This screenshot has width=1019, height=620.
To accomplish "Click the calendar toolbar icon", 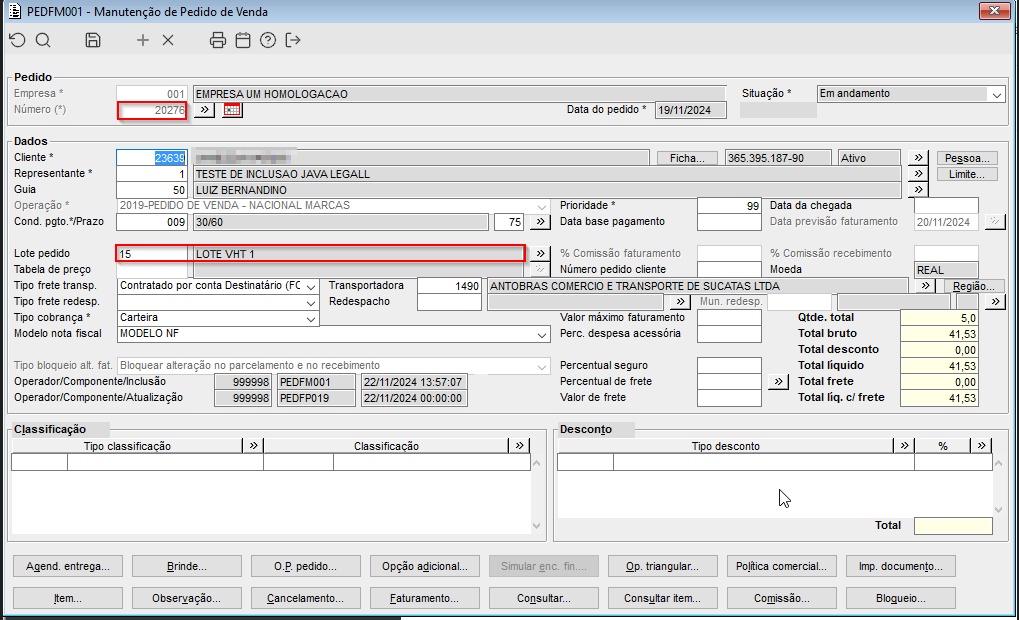I will click(x=243, y=40).
